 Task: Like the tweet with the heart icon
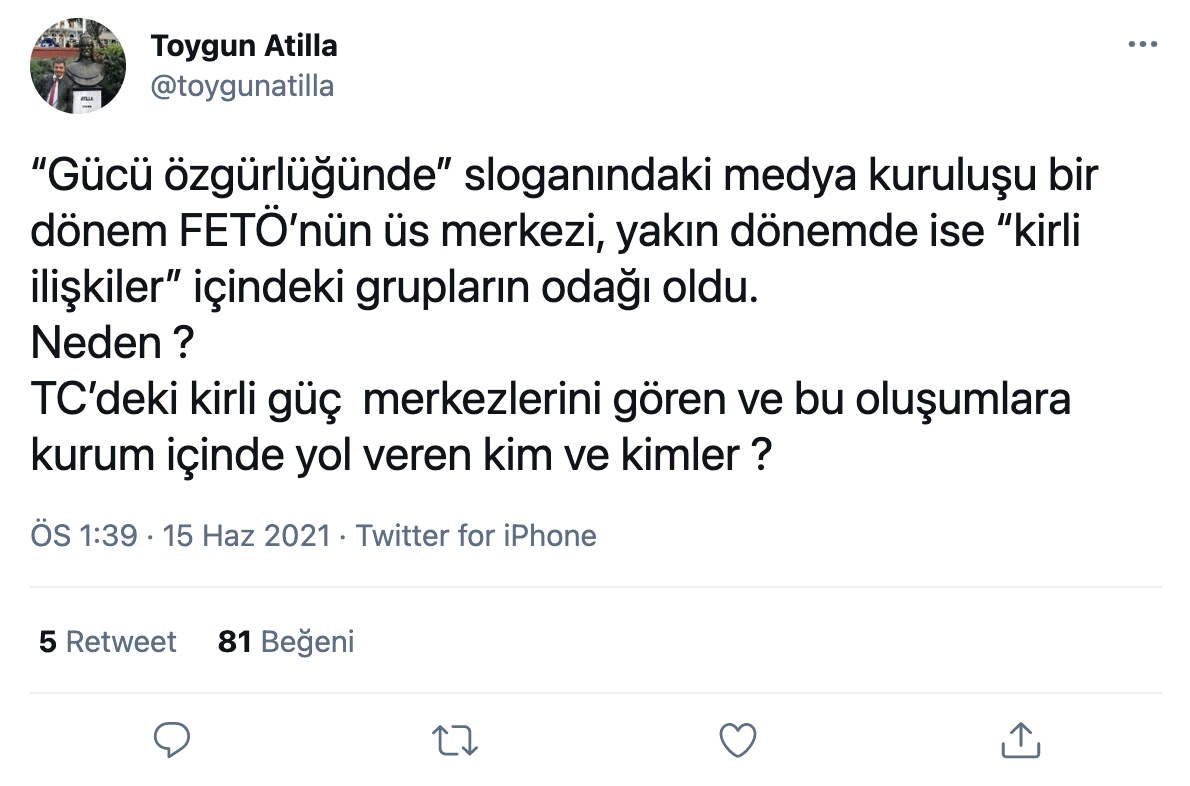(737, 740)
